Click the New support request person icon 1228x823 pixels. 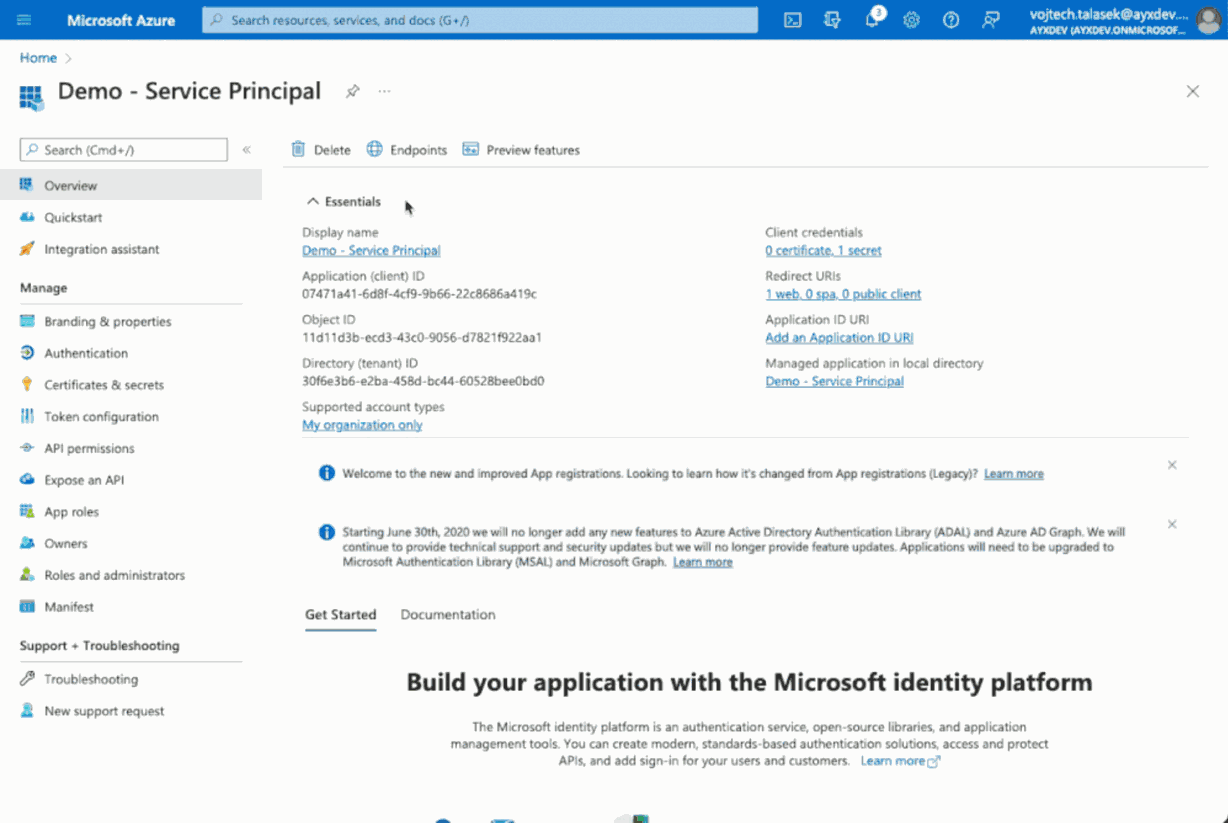click(x=27, y=711)
